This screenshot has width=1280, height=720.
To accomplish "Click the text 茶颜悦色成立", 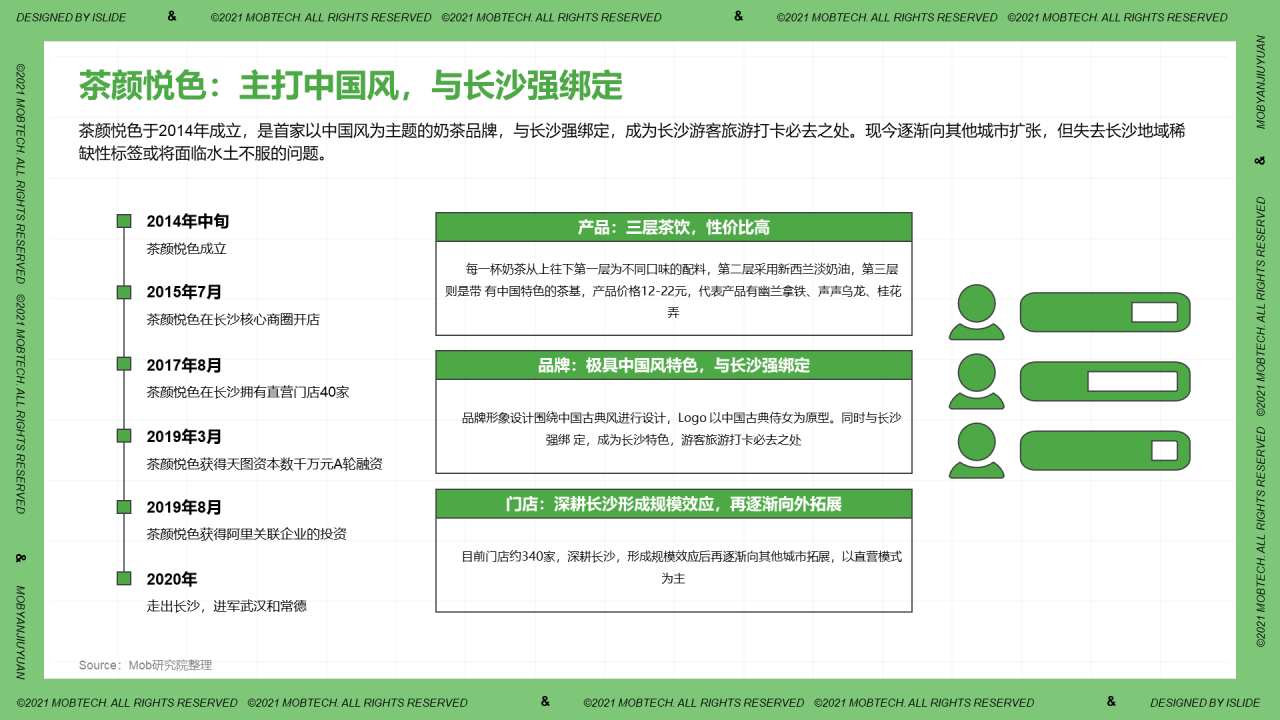I will point(187,248).
